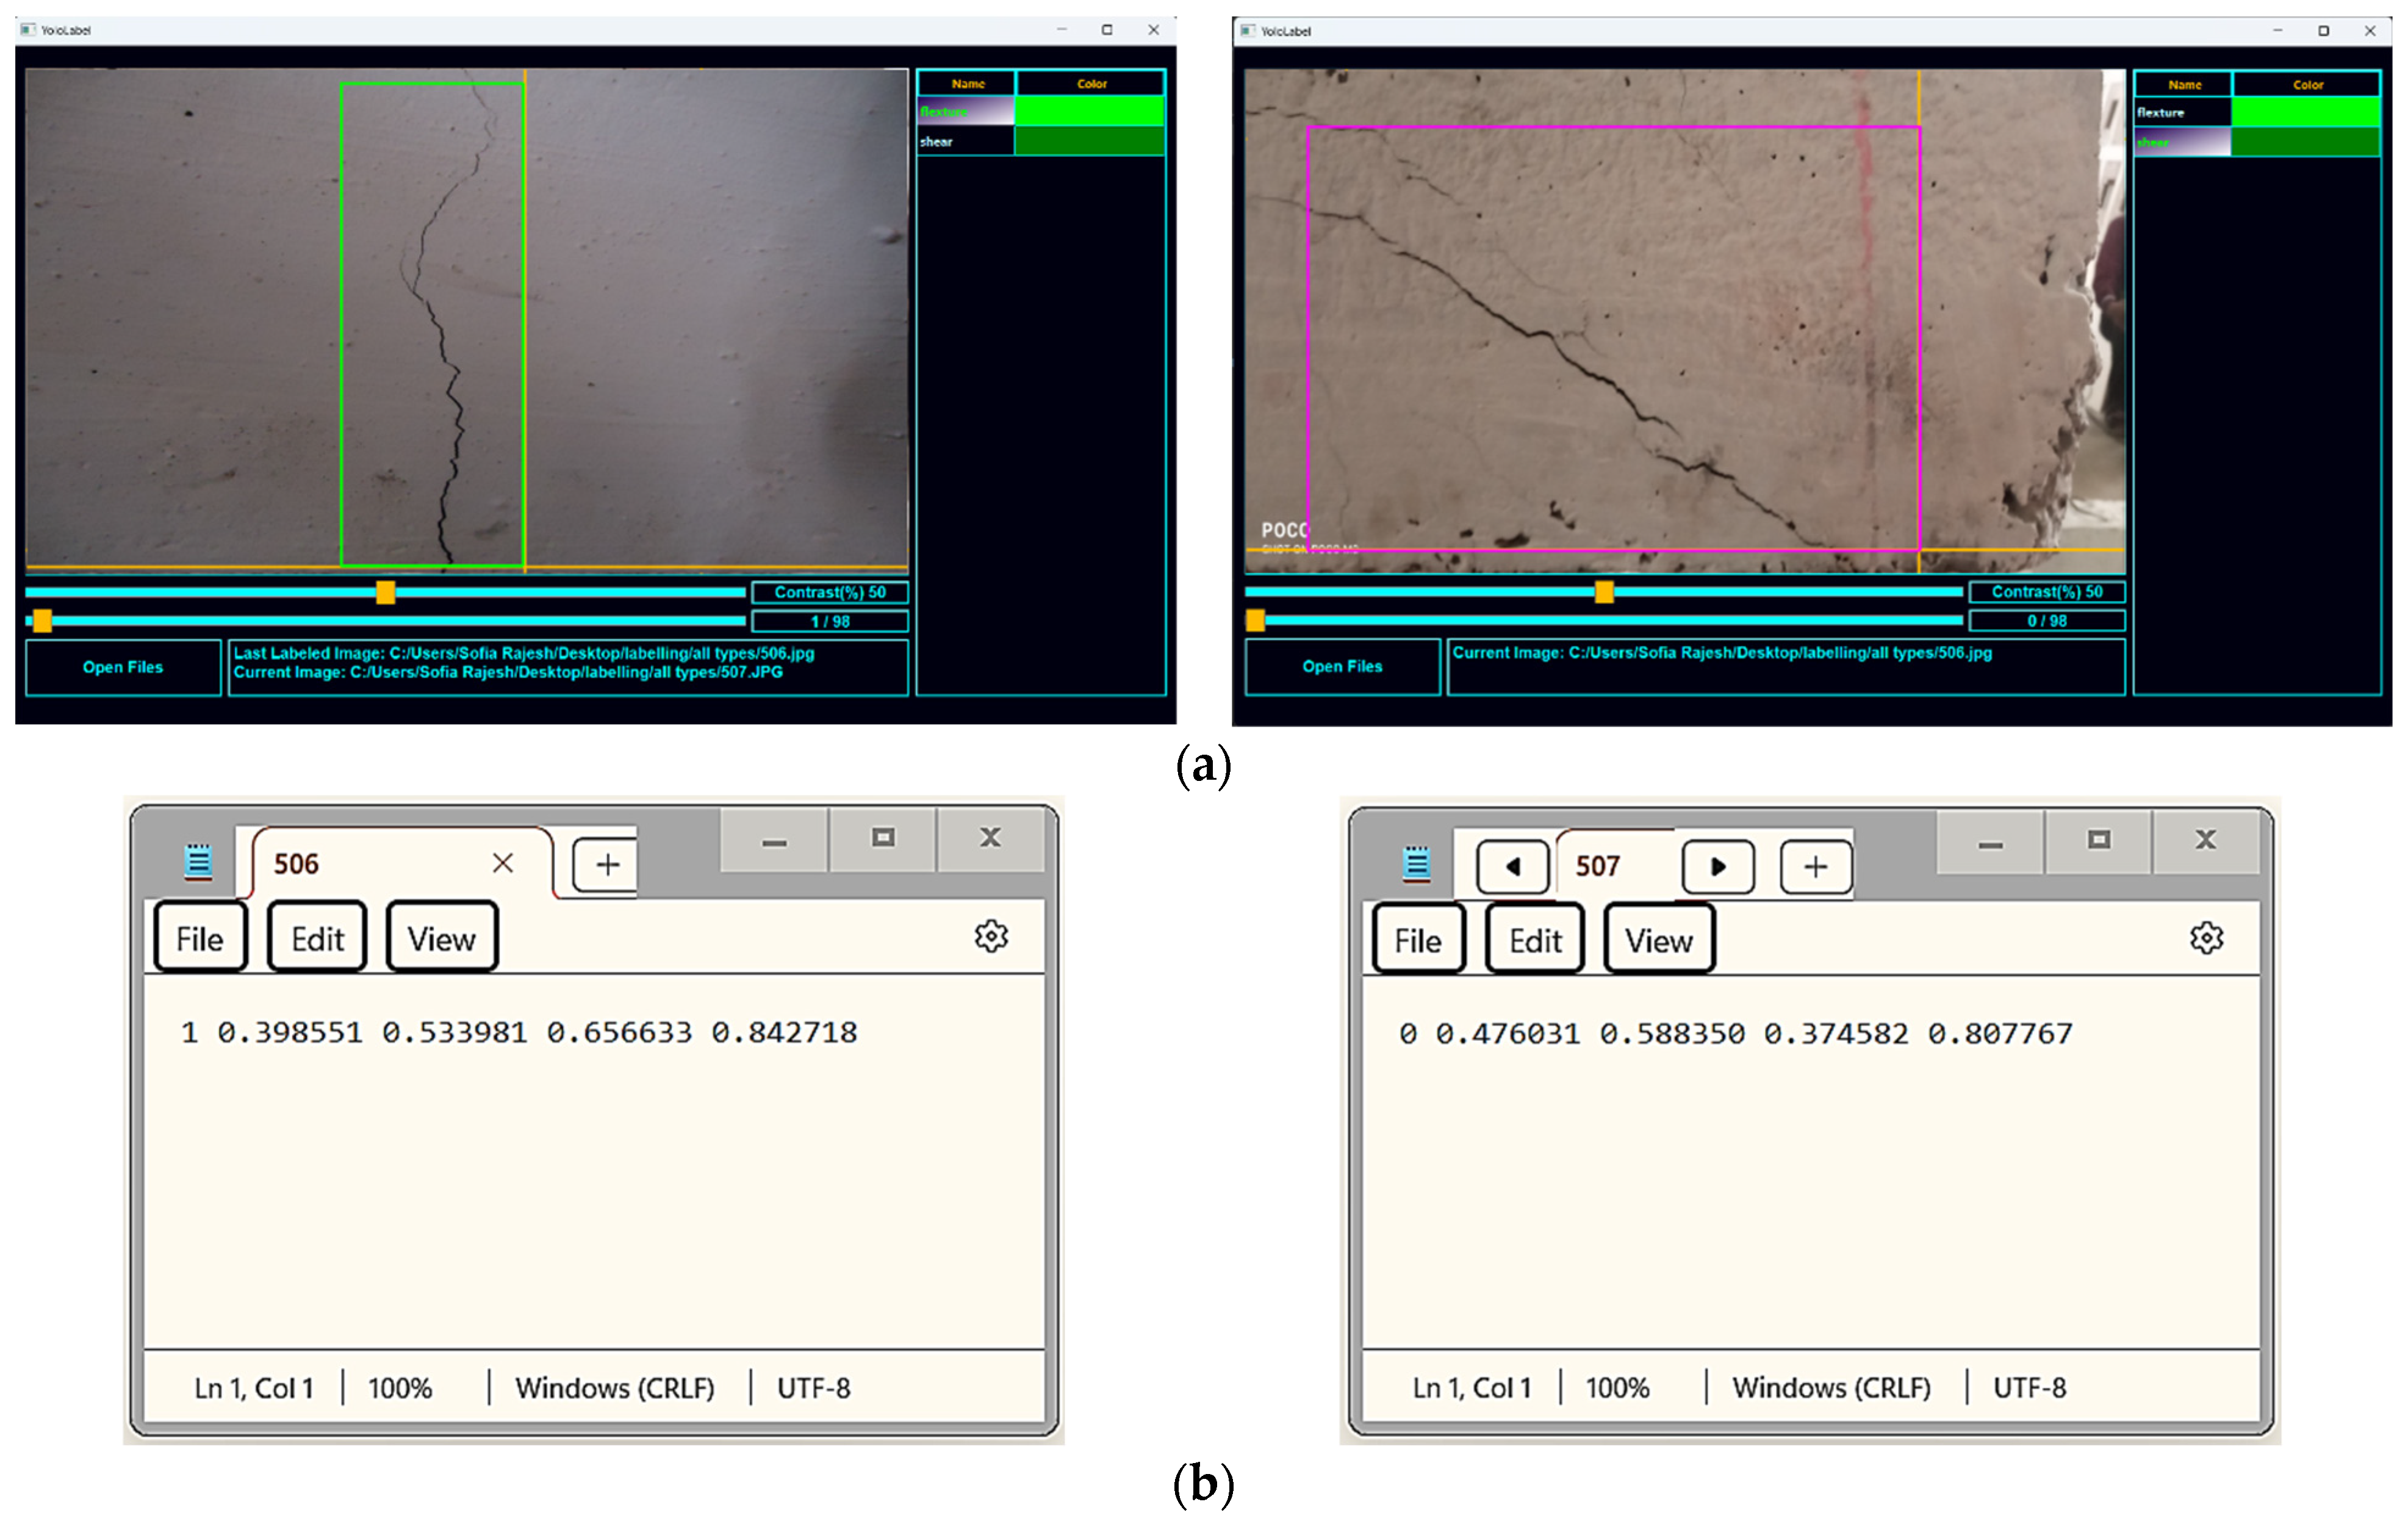Open View menu in 506 notepad

click(x=441, y=938)
